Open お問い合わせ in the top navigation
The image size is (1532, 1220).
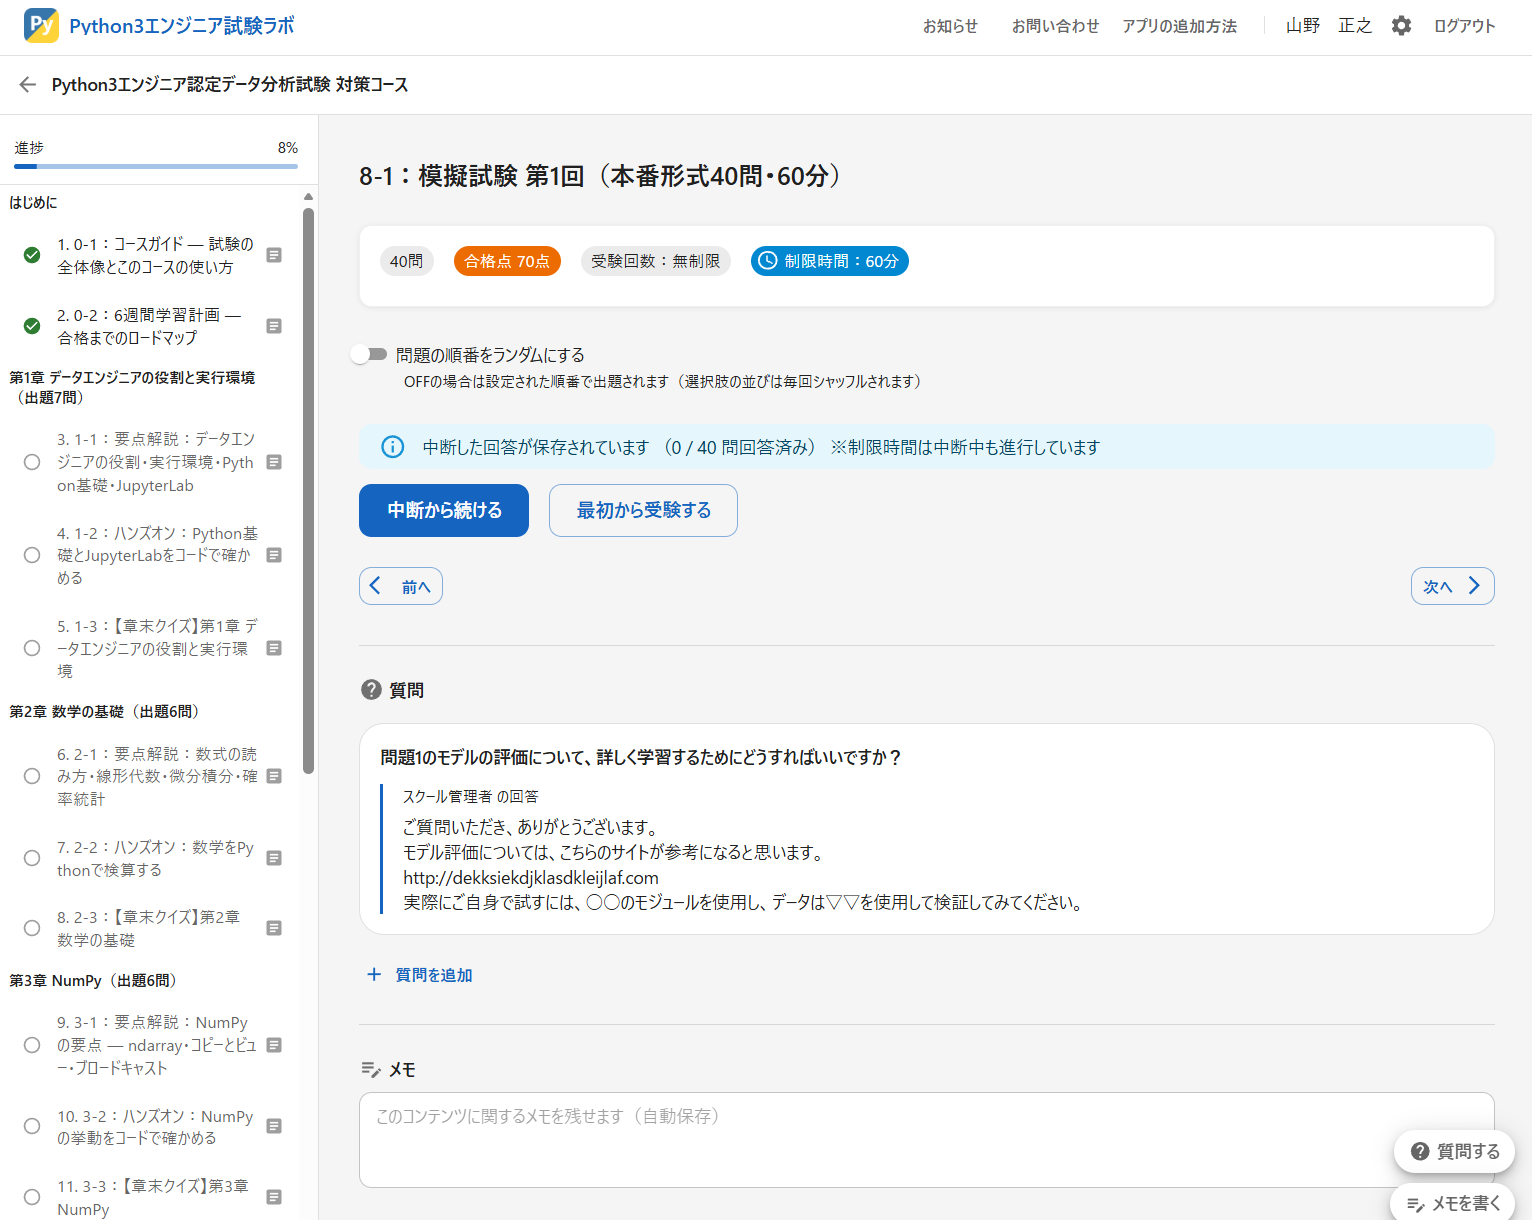(1055, 26)
